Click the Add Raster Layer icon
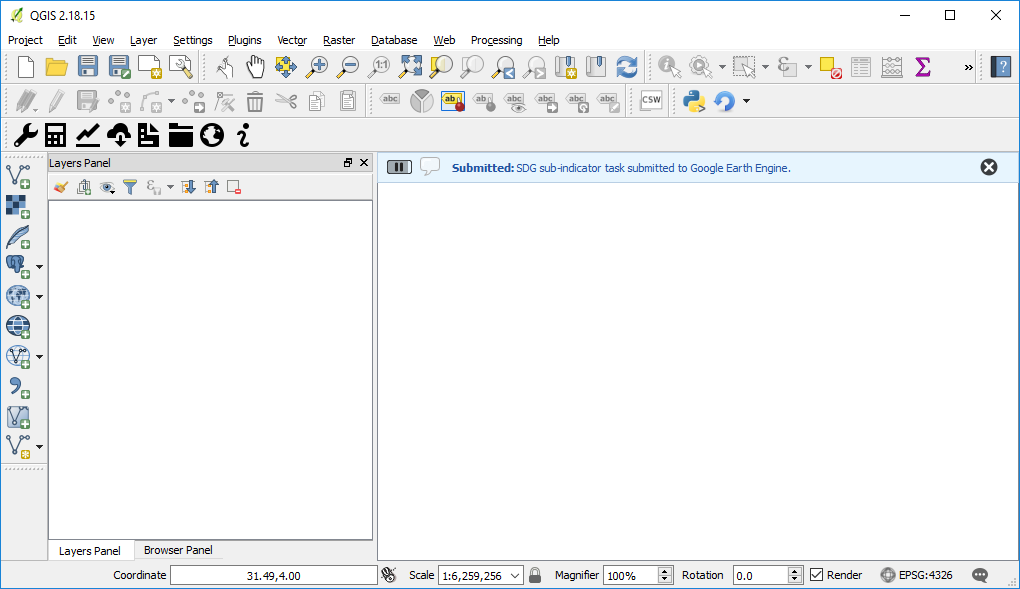The width and height of the screenshot is (1020, 589). [18, 207]
